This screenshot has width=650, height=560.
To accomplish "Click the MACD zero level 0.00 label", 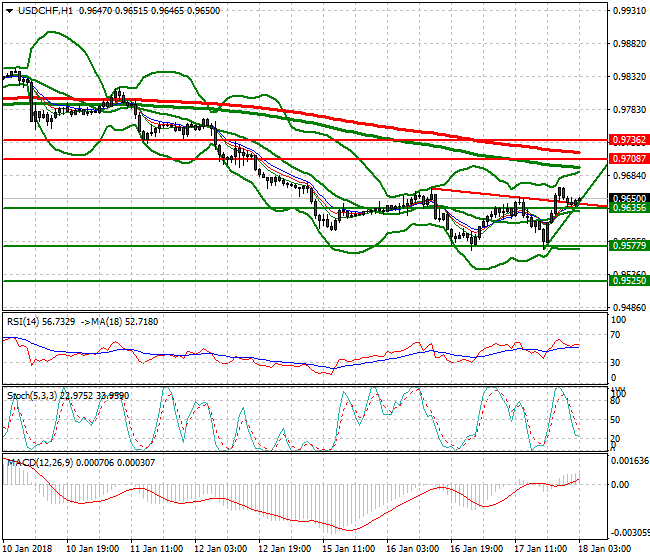I will [620, 485].
